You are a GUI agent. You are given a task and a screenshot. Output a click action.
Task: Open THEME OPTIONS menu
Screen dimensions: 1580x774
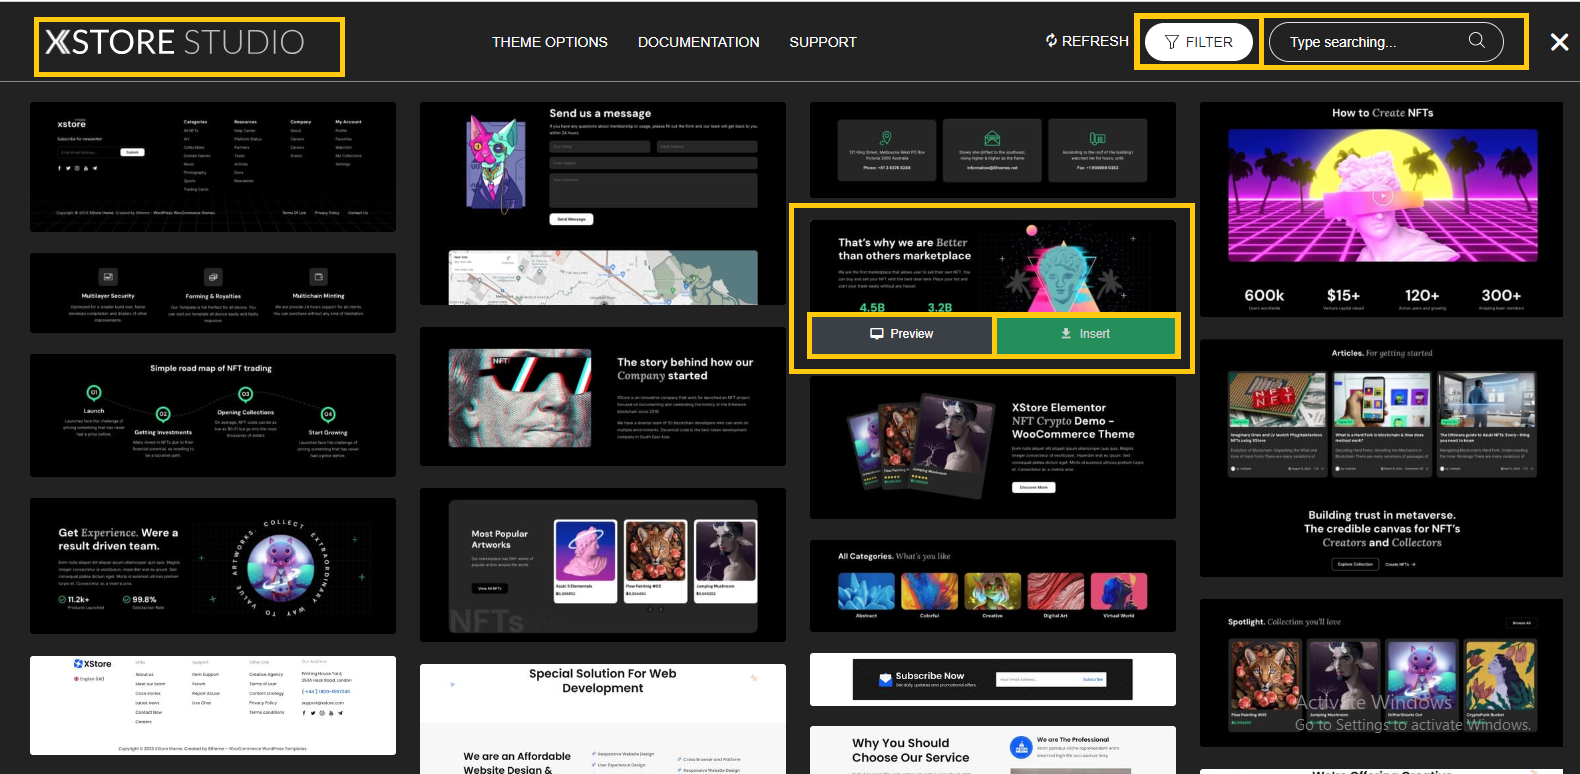pos(549,42)
